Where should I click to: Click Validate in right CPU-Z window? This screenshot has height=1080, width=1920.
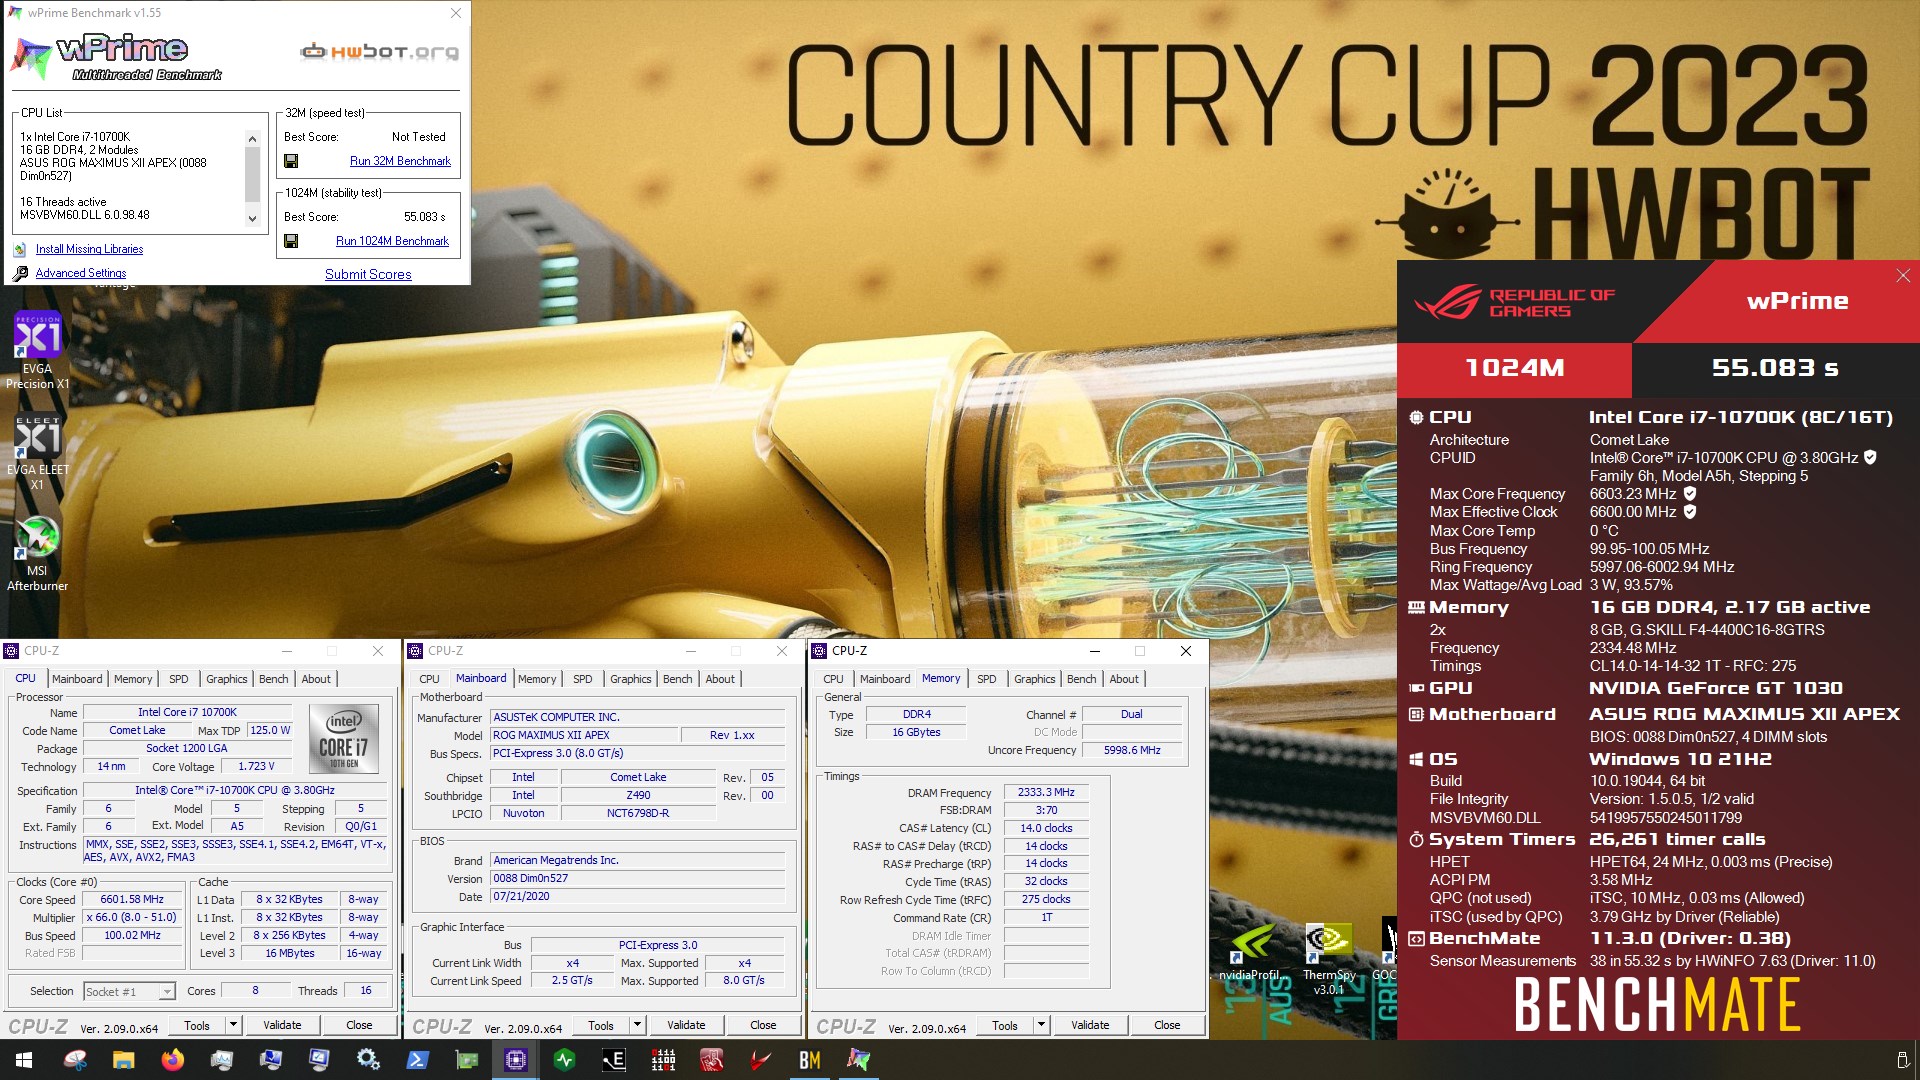click(1090, 1025)
